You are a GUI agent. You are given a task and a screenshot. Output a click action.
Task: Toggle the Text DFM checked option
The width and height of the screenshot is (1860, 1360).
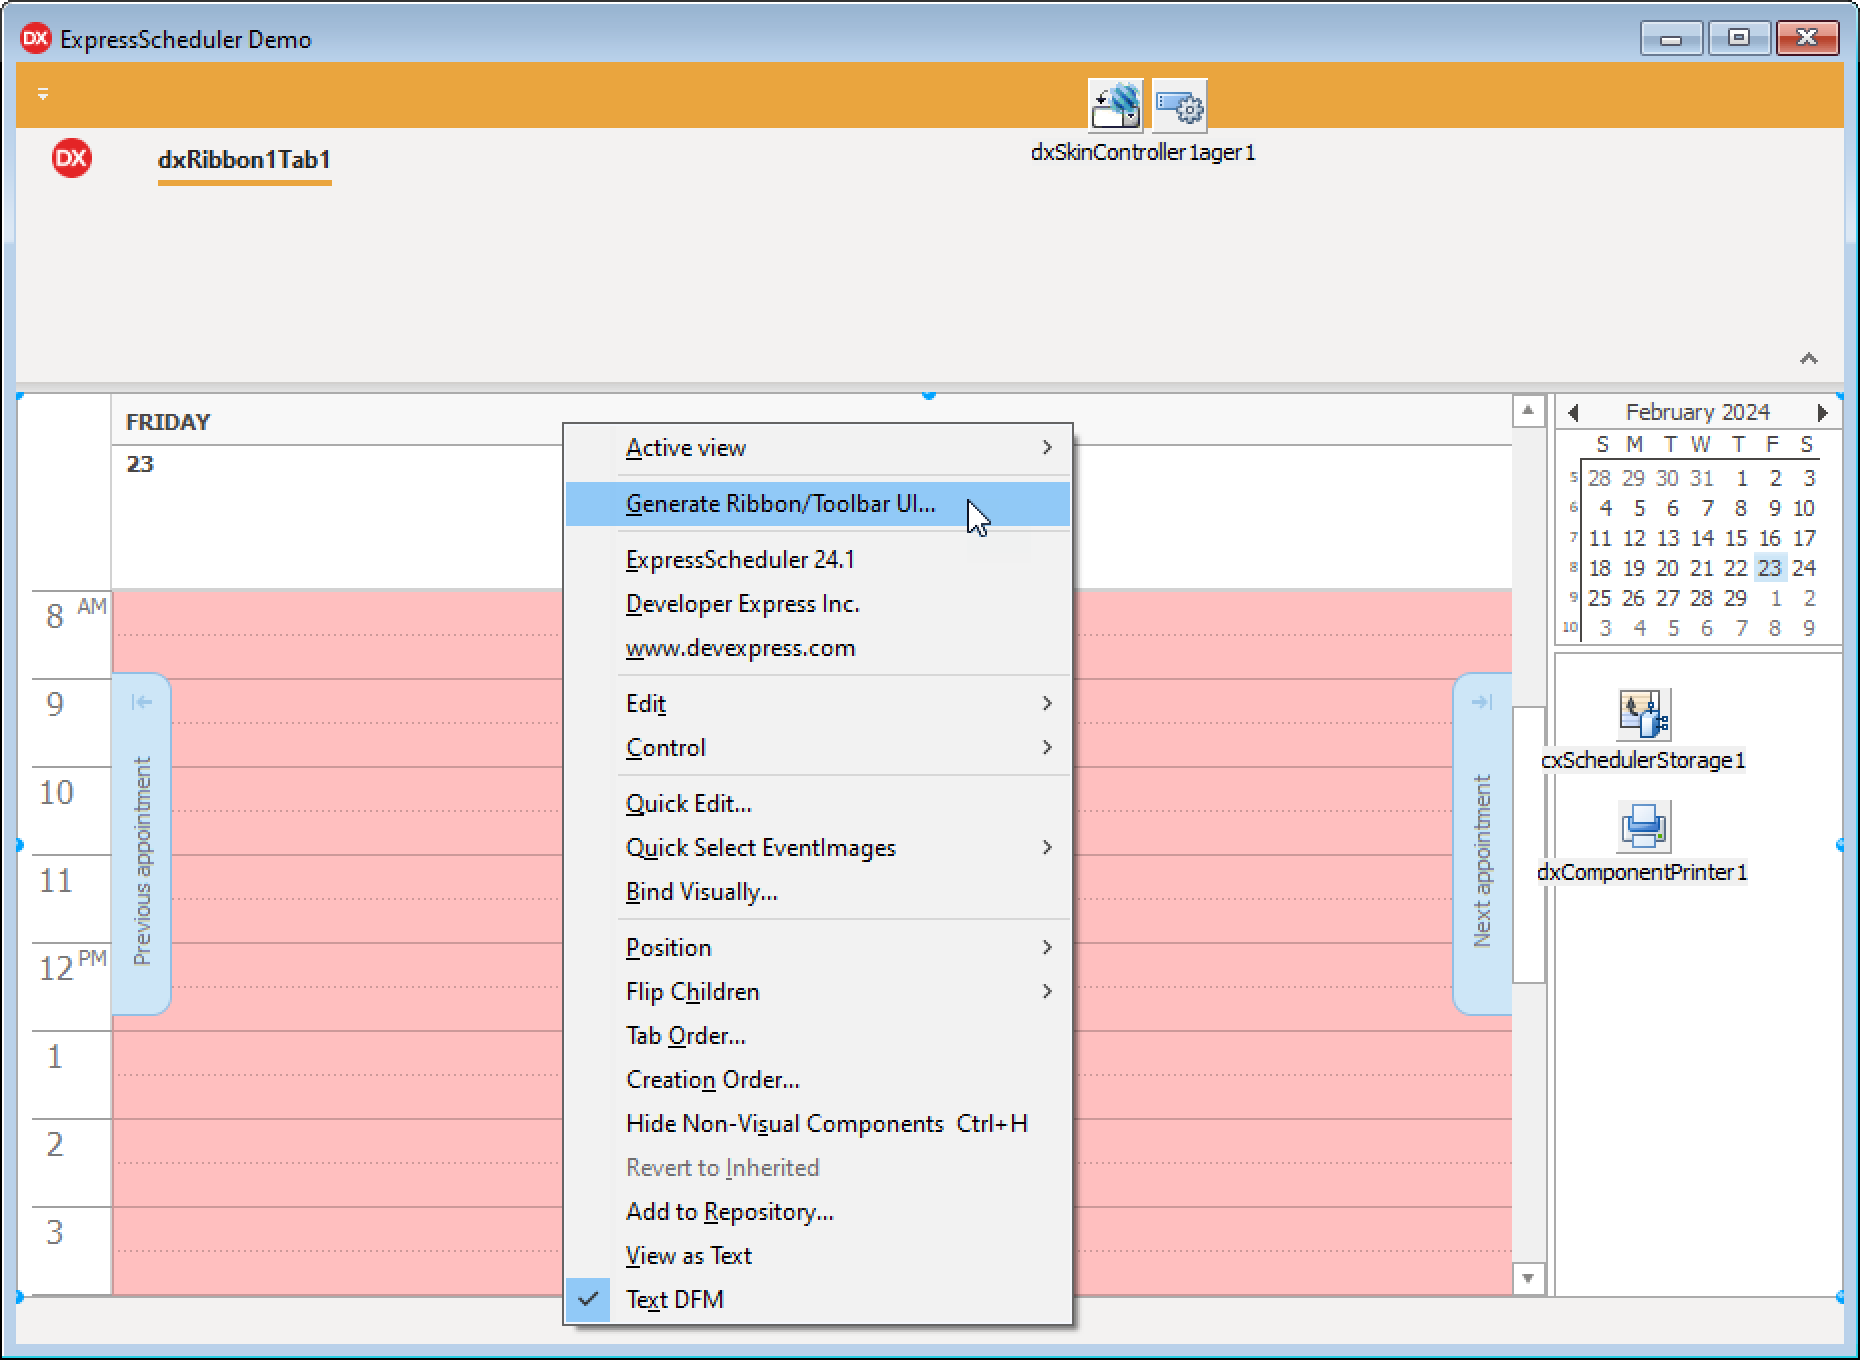tap(674, 1300)
